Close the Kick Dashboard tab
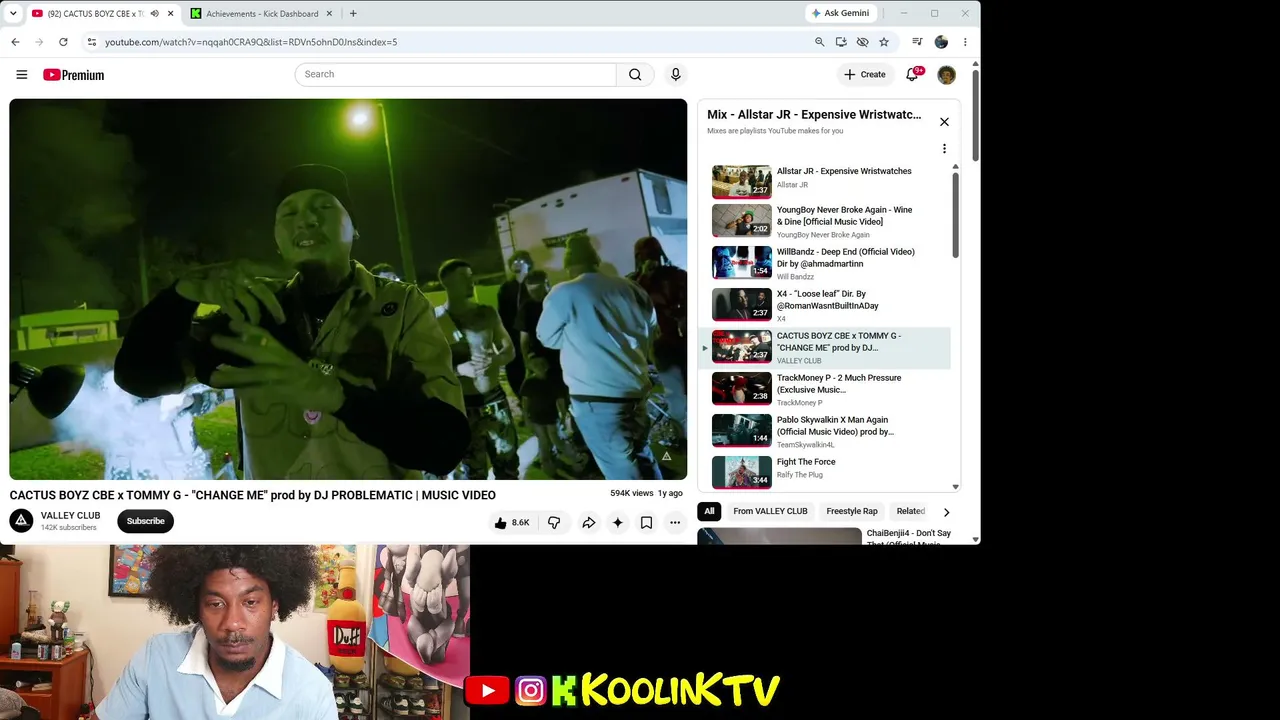This screenshot has width=1280, height=720. click(331, 14)
